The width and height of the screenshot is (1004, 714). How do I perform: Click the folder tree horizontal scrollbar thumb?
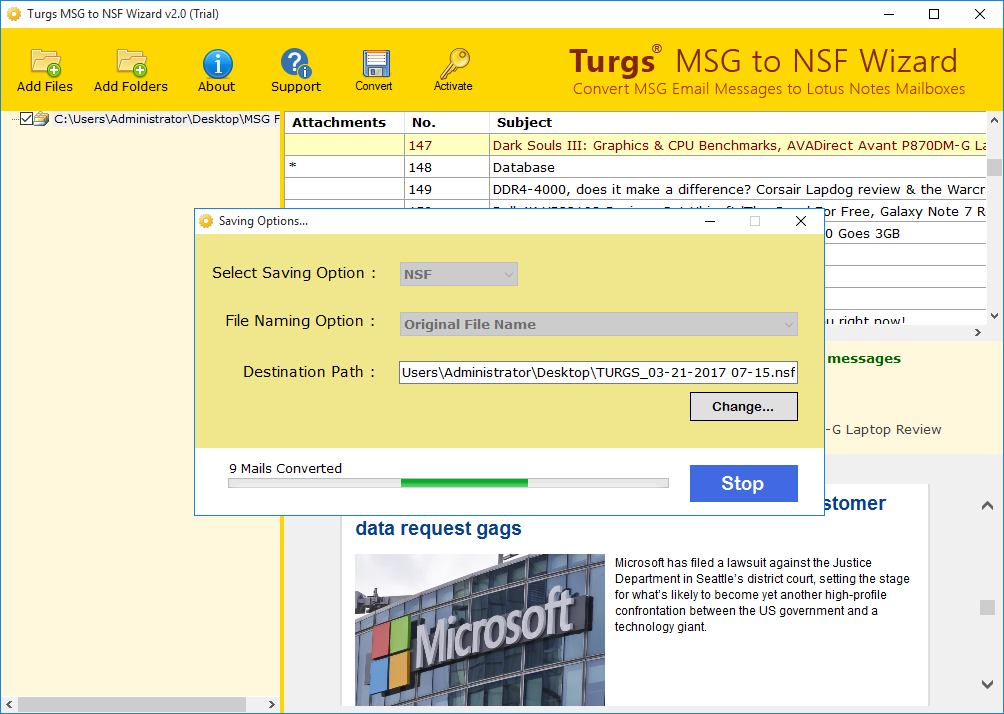click(132, 704)
